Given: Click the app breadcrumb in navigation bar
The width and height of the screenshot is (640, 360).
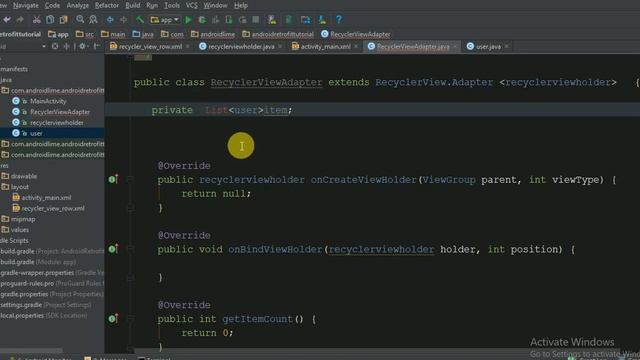Looking at the screenshot, I should coord(58,34).
